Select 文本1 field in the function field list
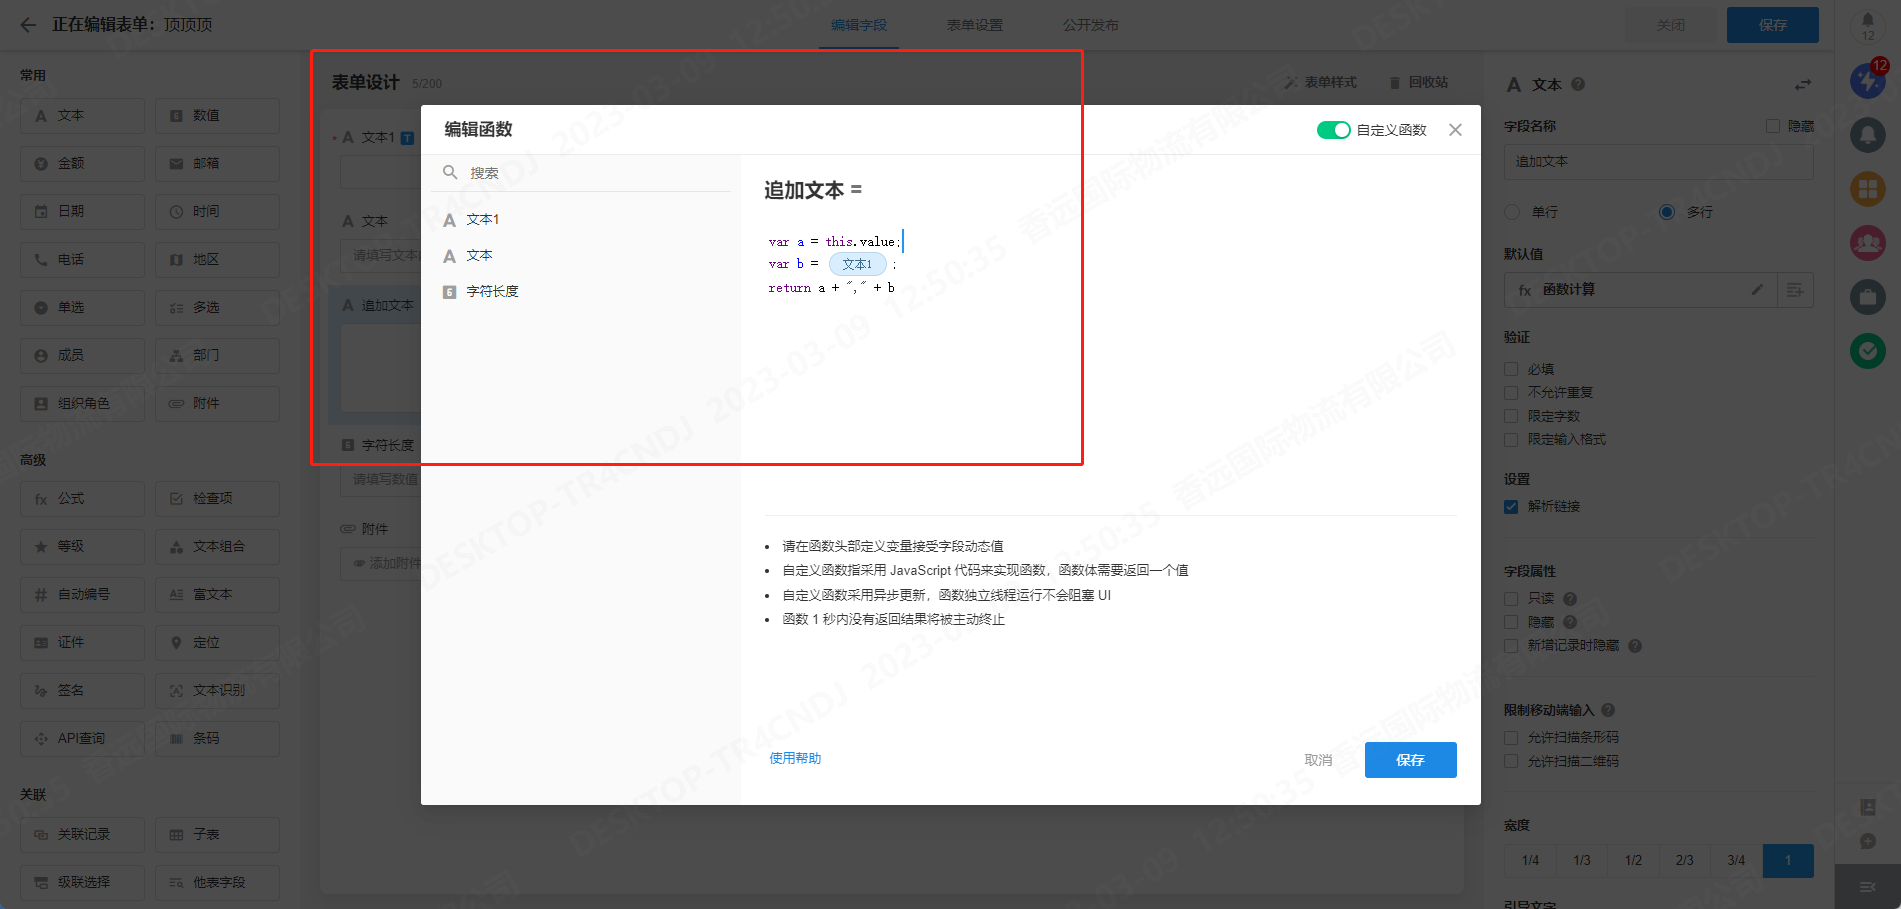The image size is (1901, 909). click(482, 220)
